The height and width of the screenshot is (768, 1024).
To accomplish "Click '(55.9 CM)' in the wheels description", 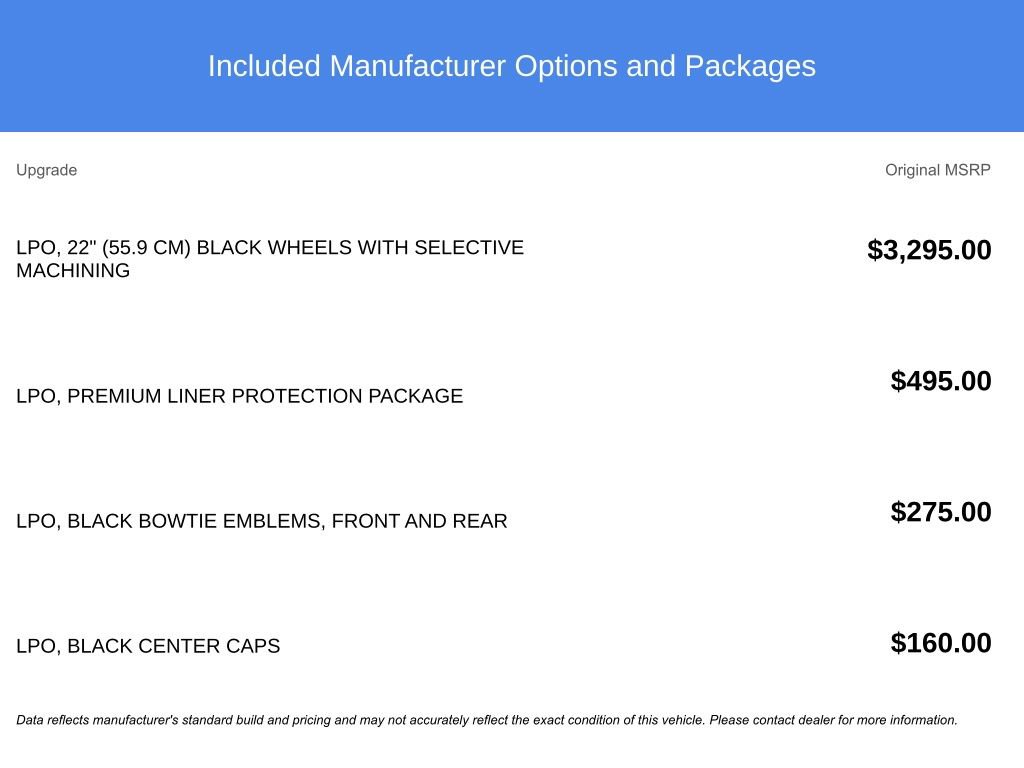I will pyautogui.click(x=146, y=248).
